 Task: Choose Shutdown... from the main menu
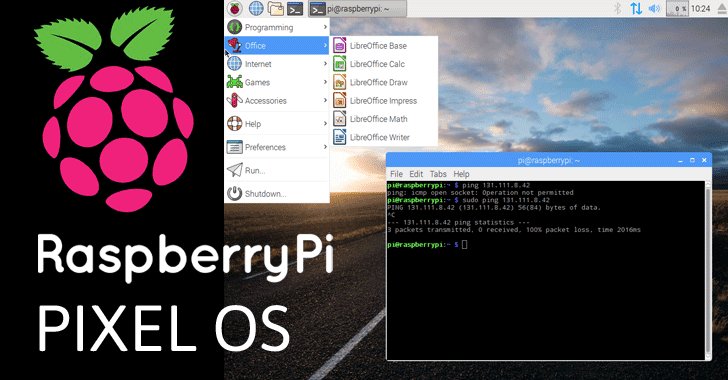coord(277,193)
